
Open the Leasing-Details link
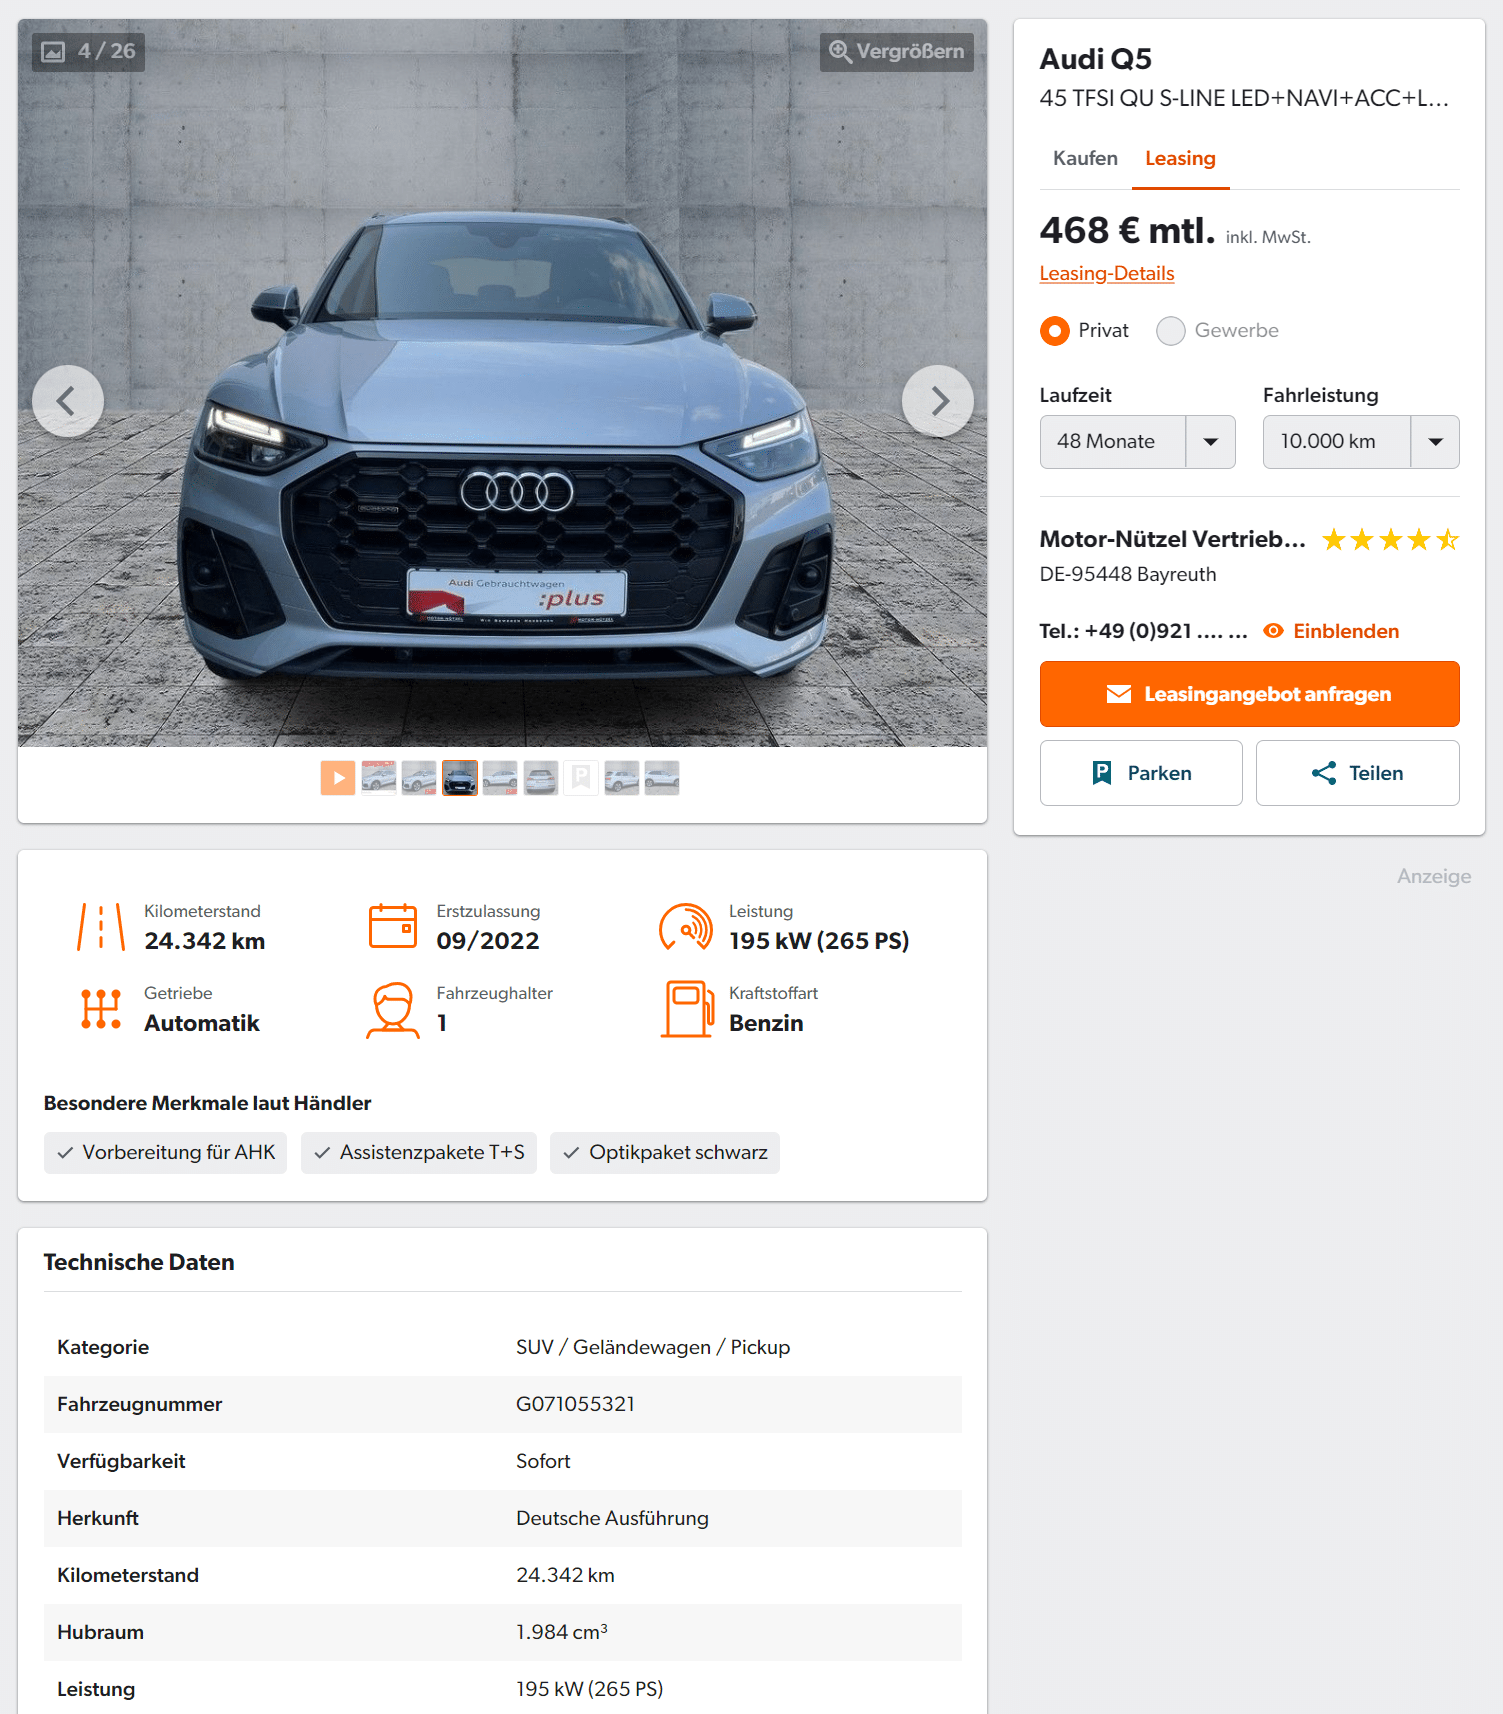coord(1107,273)
